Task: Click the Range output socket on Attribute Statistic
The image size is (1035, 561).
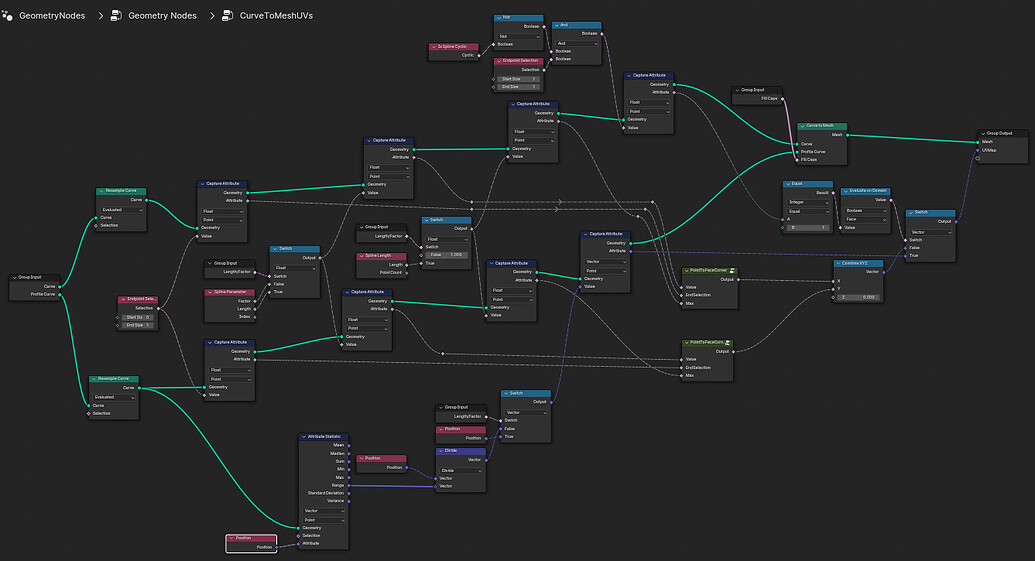Action: 349,485
